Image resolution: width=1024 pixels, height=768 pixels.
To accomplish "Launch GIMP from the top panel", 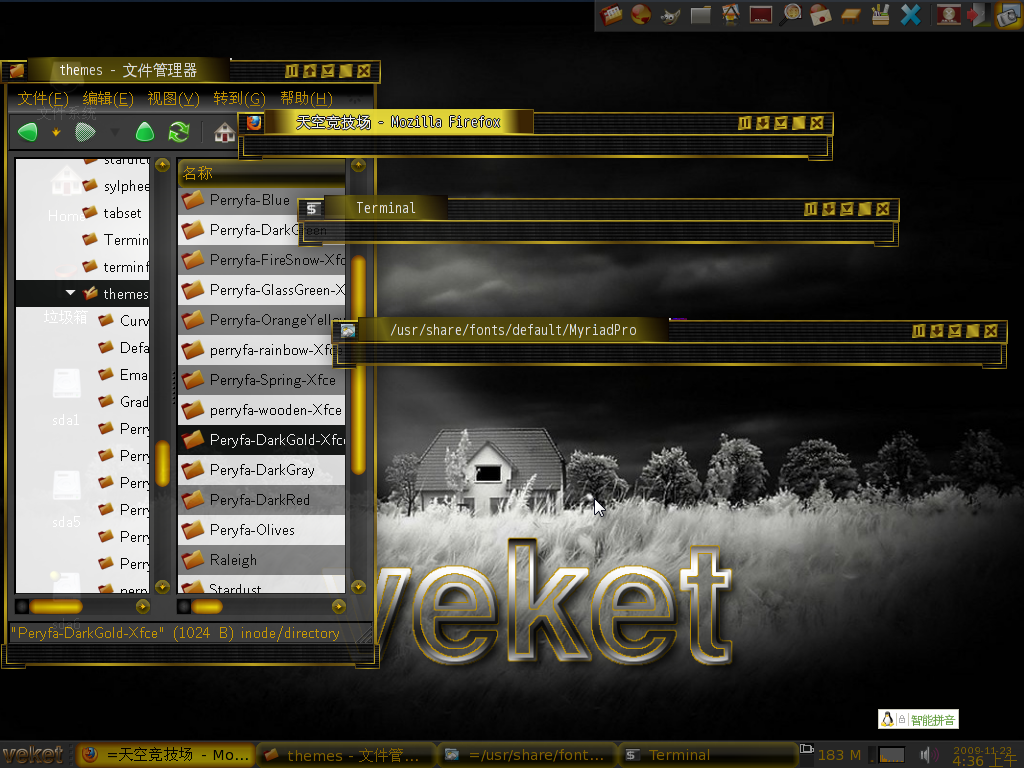I will point(671,15).
